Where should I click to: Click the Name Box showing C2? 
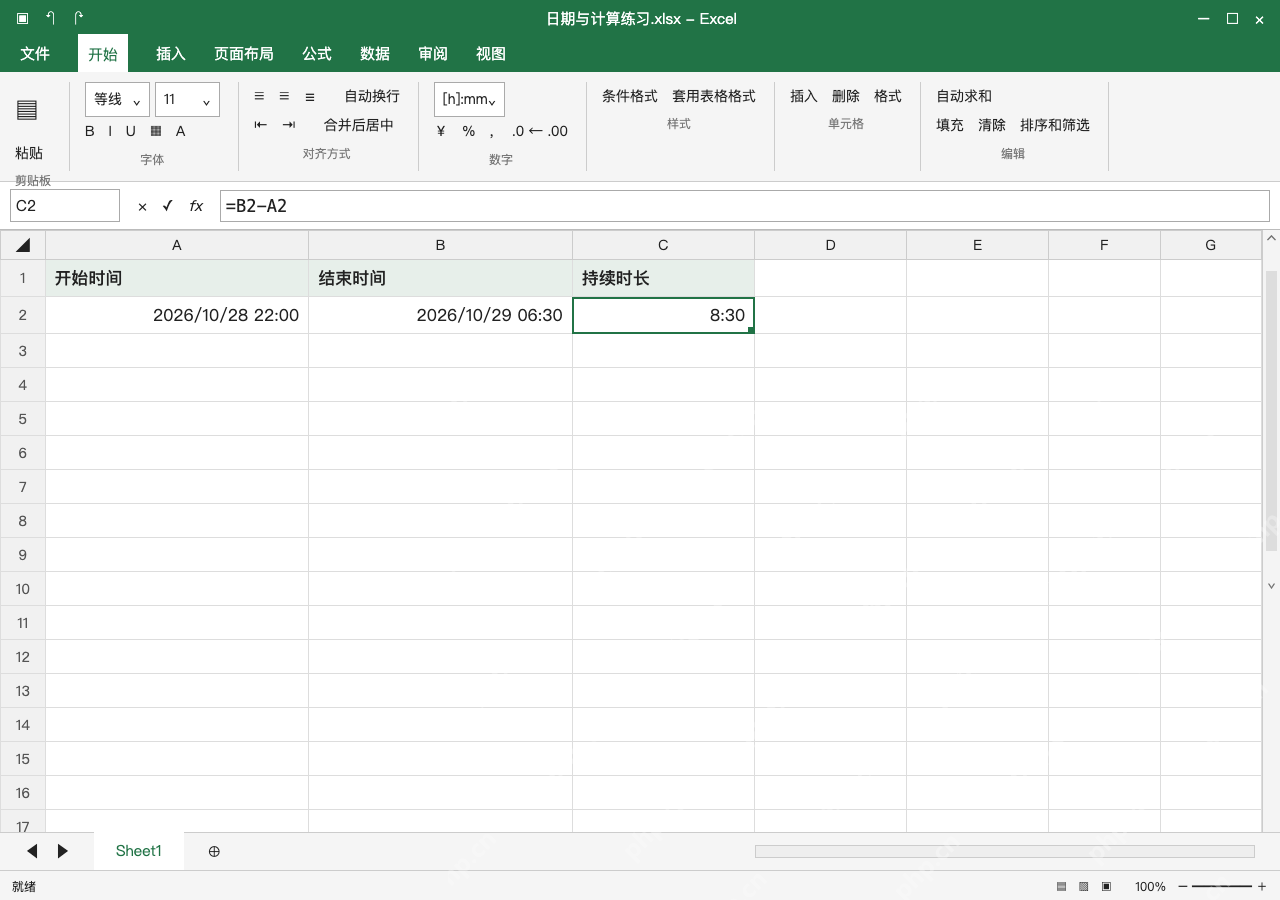(x=65, y=206)
